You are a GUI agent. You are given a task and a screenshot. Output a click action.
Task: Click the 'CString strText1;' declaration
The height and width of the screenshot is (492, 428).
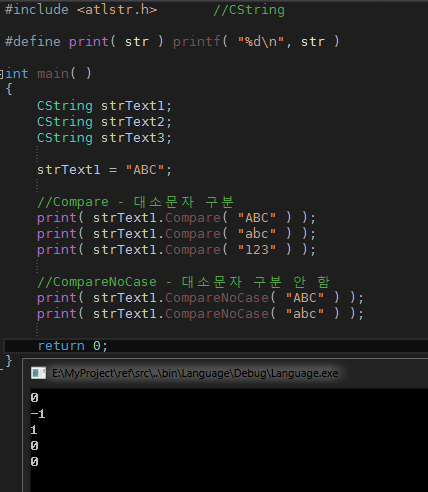[x=104, y=106]
